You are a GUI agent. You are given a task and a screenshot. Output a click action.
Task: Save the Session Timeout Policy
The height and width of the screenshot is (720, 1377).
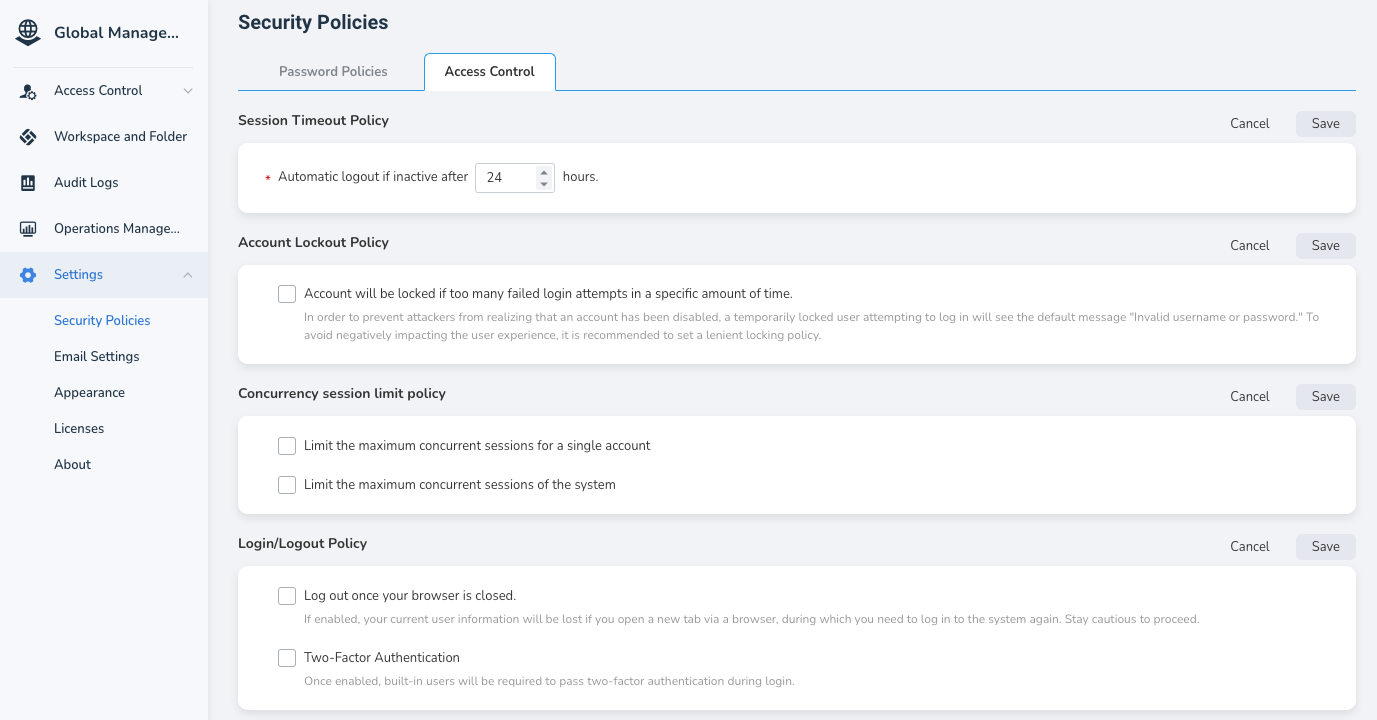pyautogui.click(x=1325, y=124)
